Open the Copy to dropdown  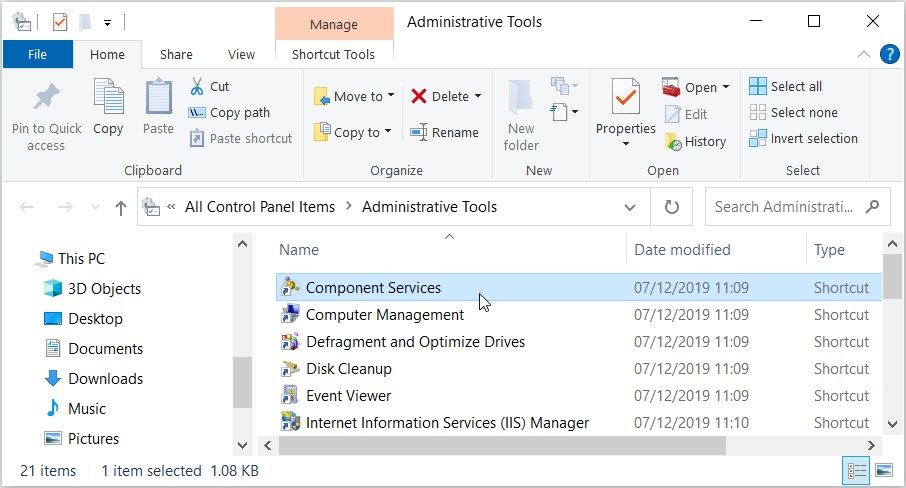[353, 132]
